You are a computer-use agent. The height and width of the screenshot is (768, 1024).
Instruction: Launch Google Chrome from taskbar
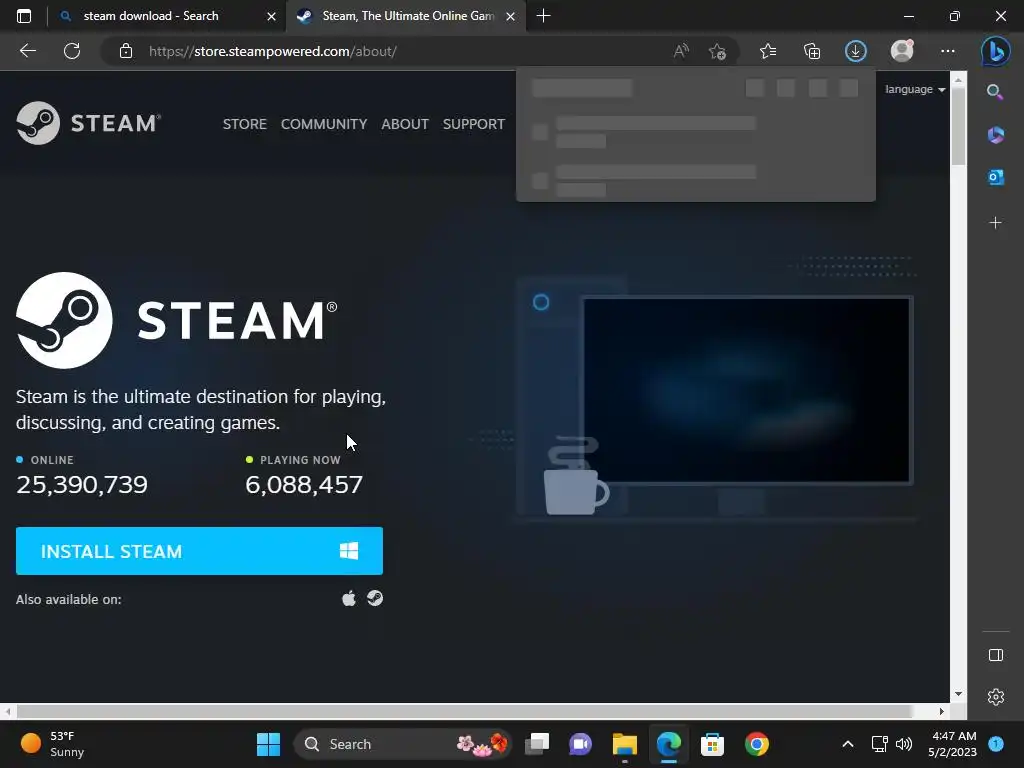pyautogui.click(x=756, y=744)
